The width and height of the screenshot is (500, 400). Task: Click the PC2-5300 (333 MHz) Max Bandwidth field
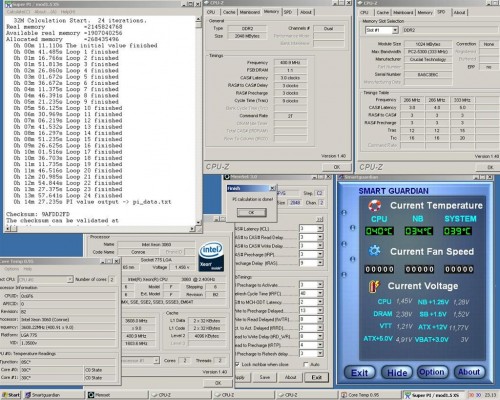(x=428, y=52)
